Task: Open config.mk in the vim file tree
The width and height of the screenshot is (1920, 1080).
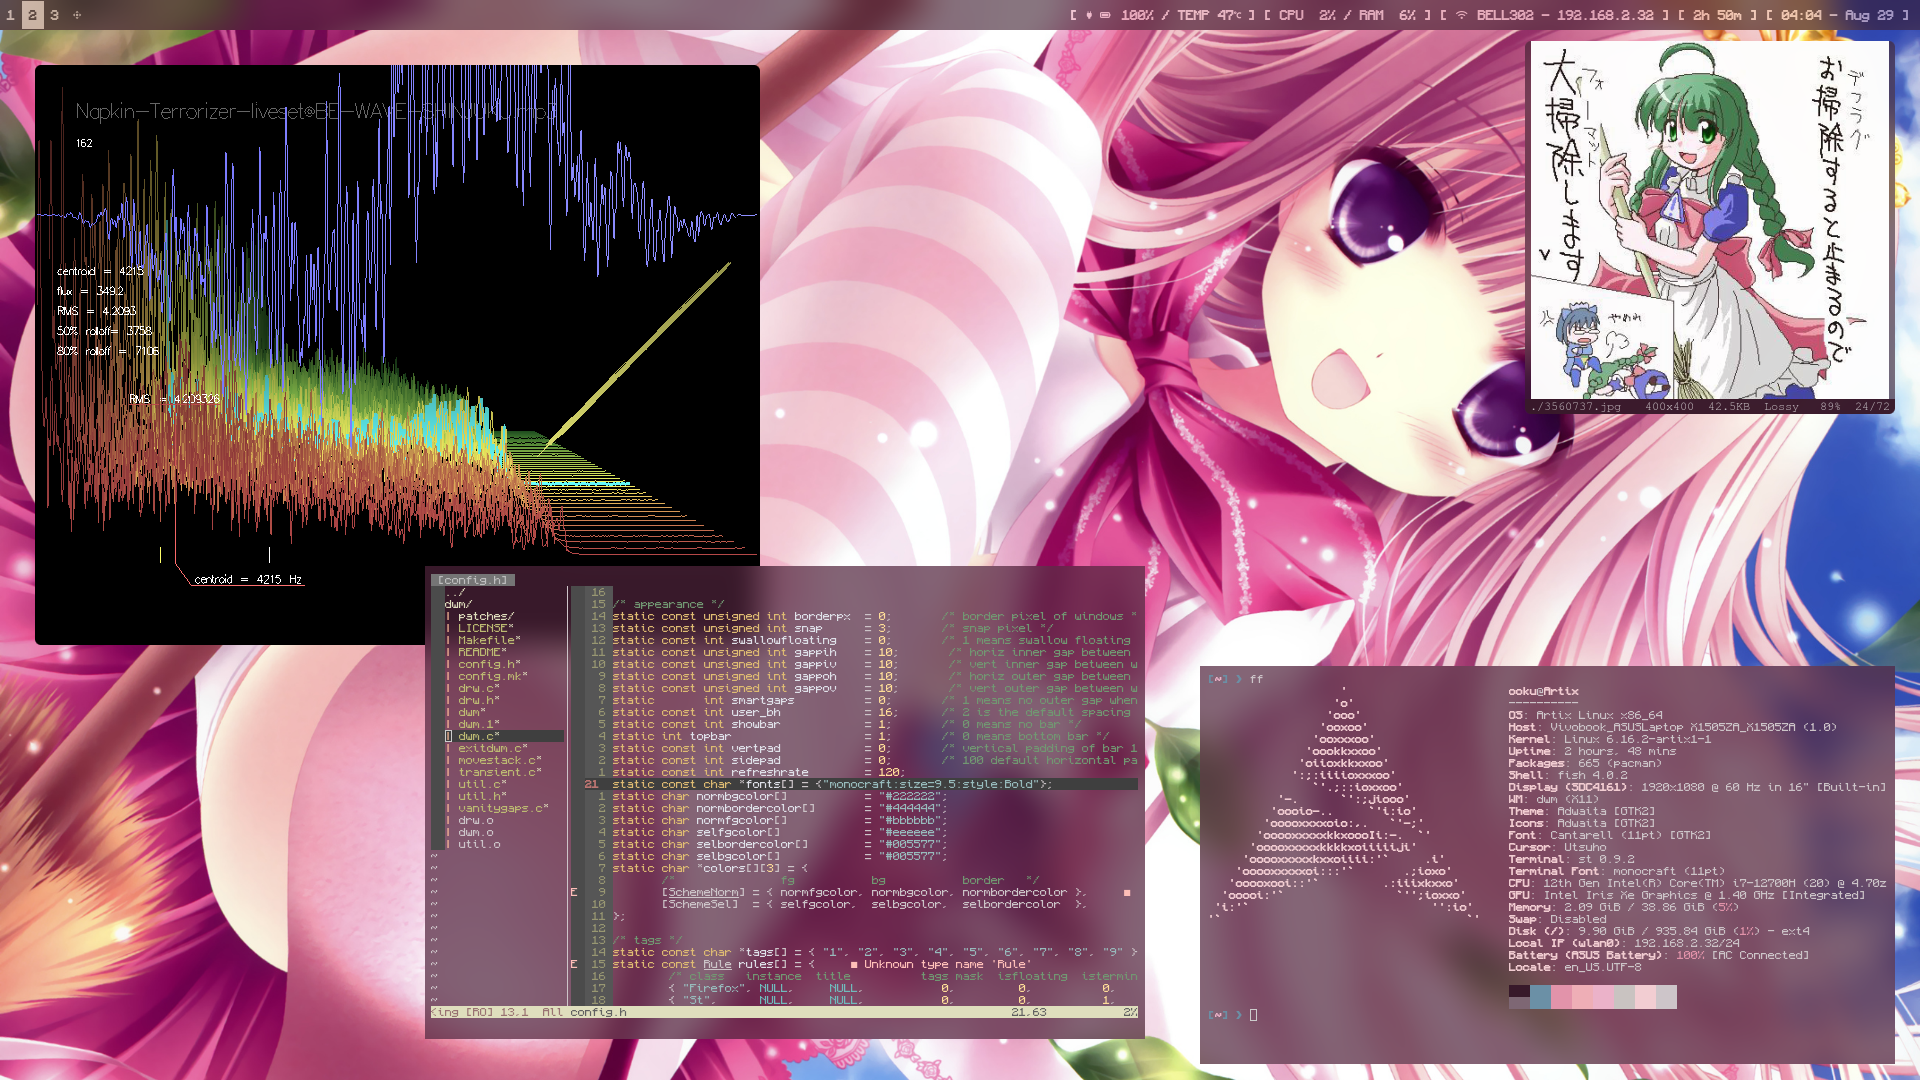Action: (492, 676)
